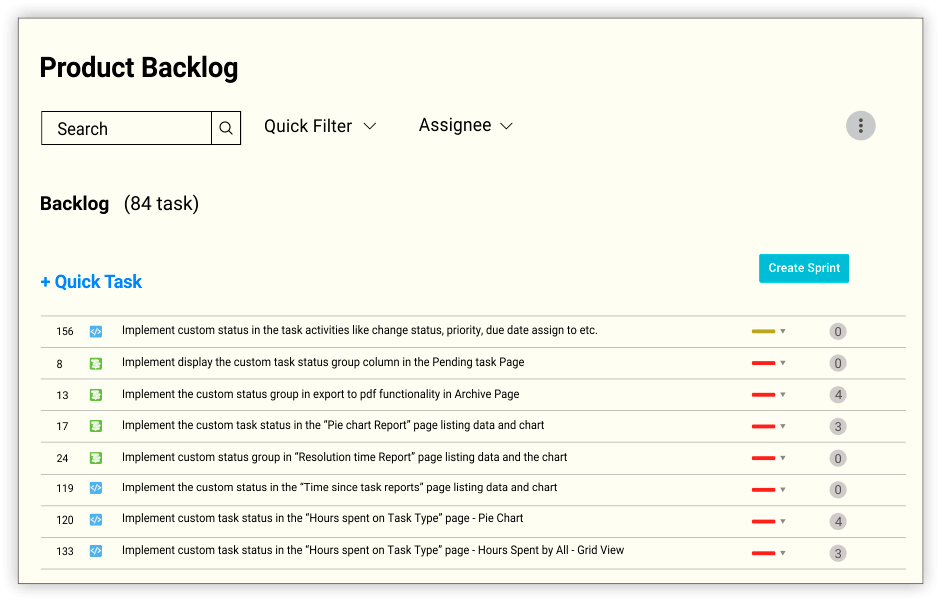This screenshot has width=941, height=601.
Task: Click the blue code icon on task 120
Action: click(96, 520)
